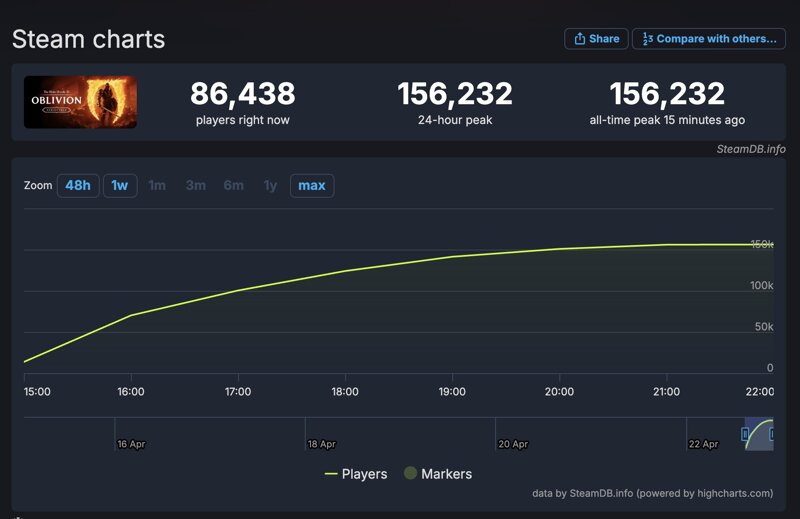Click the Steam charts heading
The image size is (800, 519).
pos(88,39)
